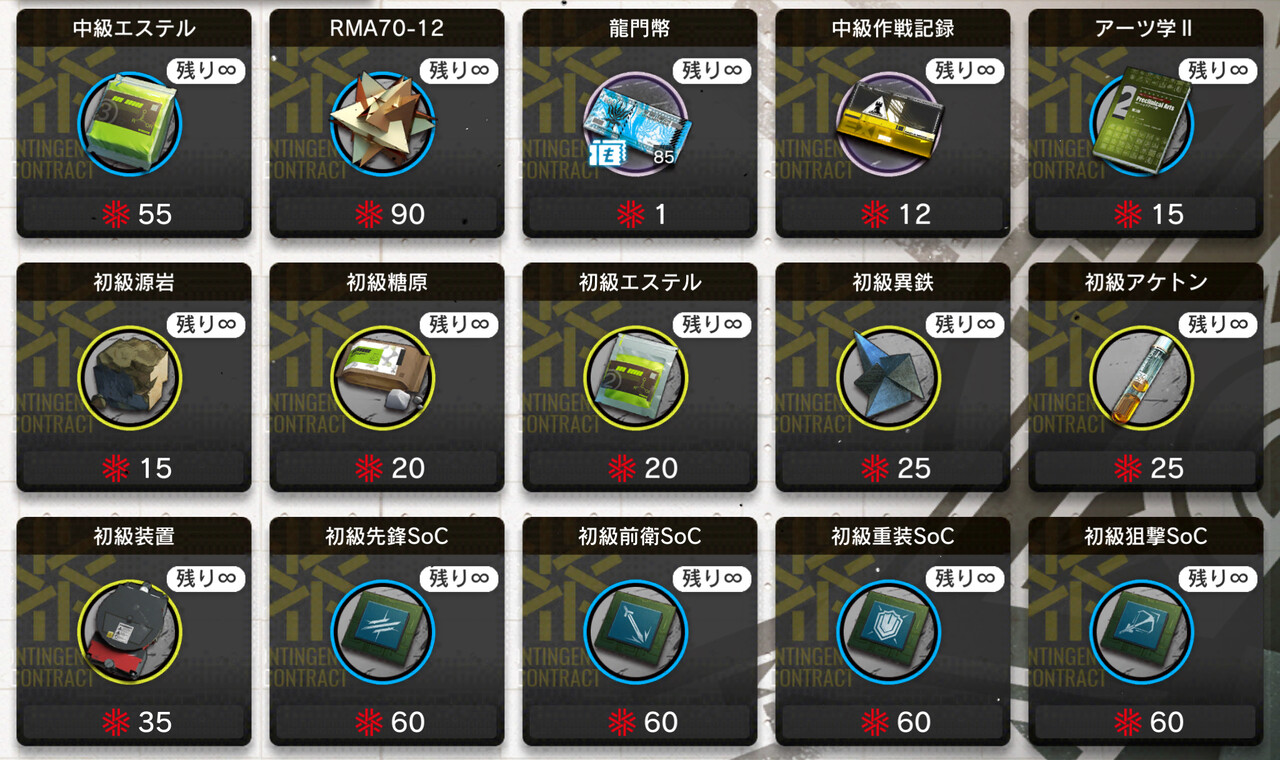Click the 初級前衛SoC title label
Viewport: 1280px width, 760px height.
[x=640, y=536]
